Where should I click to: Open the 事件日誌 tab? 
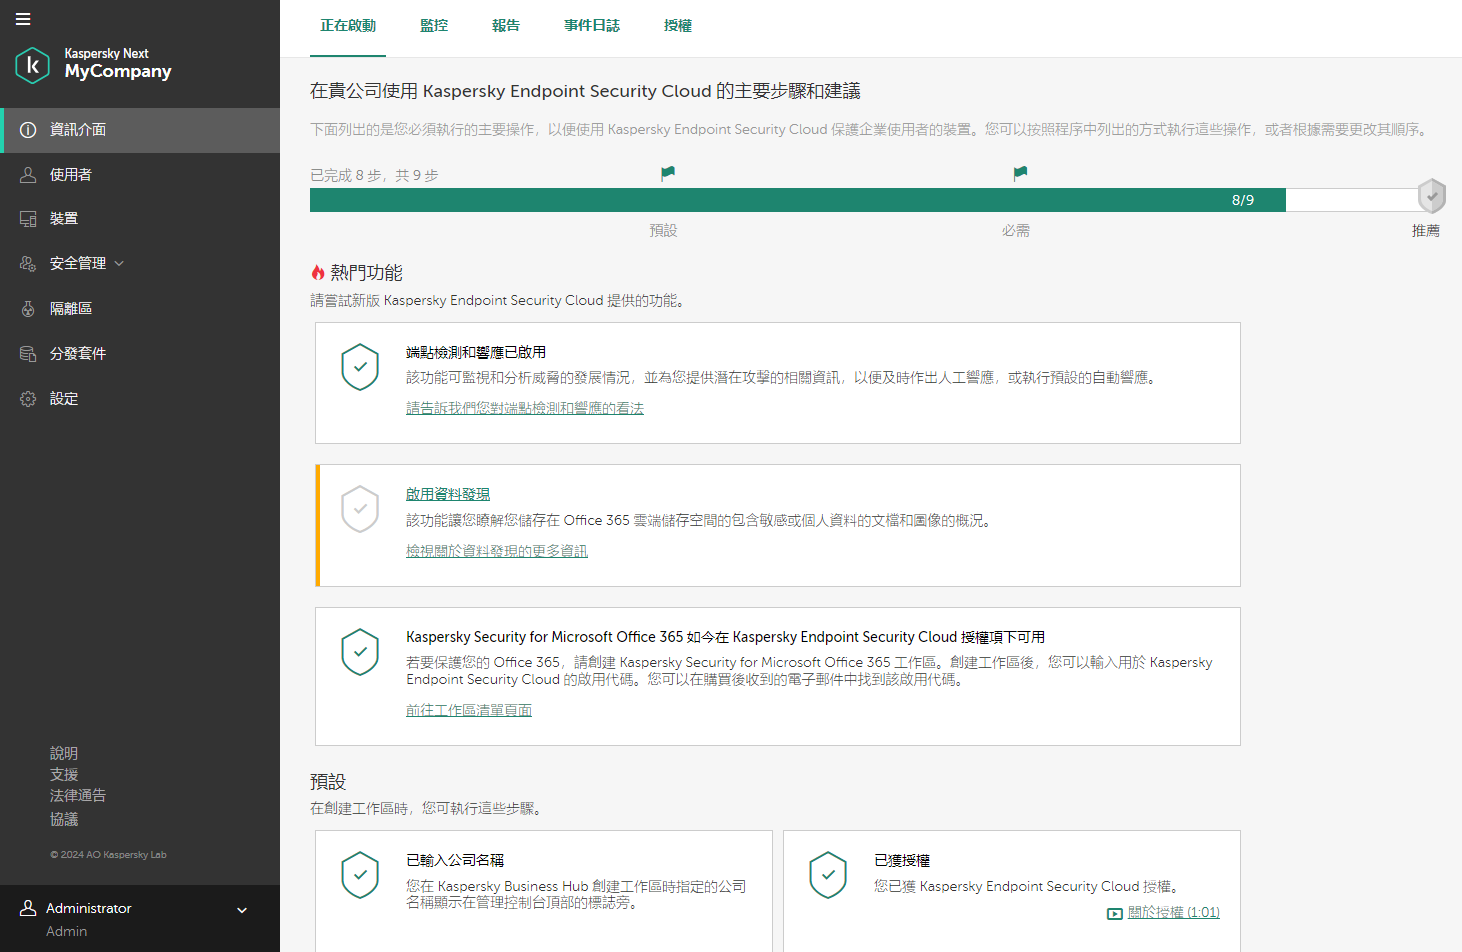click(x=592, y=26)
